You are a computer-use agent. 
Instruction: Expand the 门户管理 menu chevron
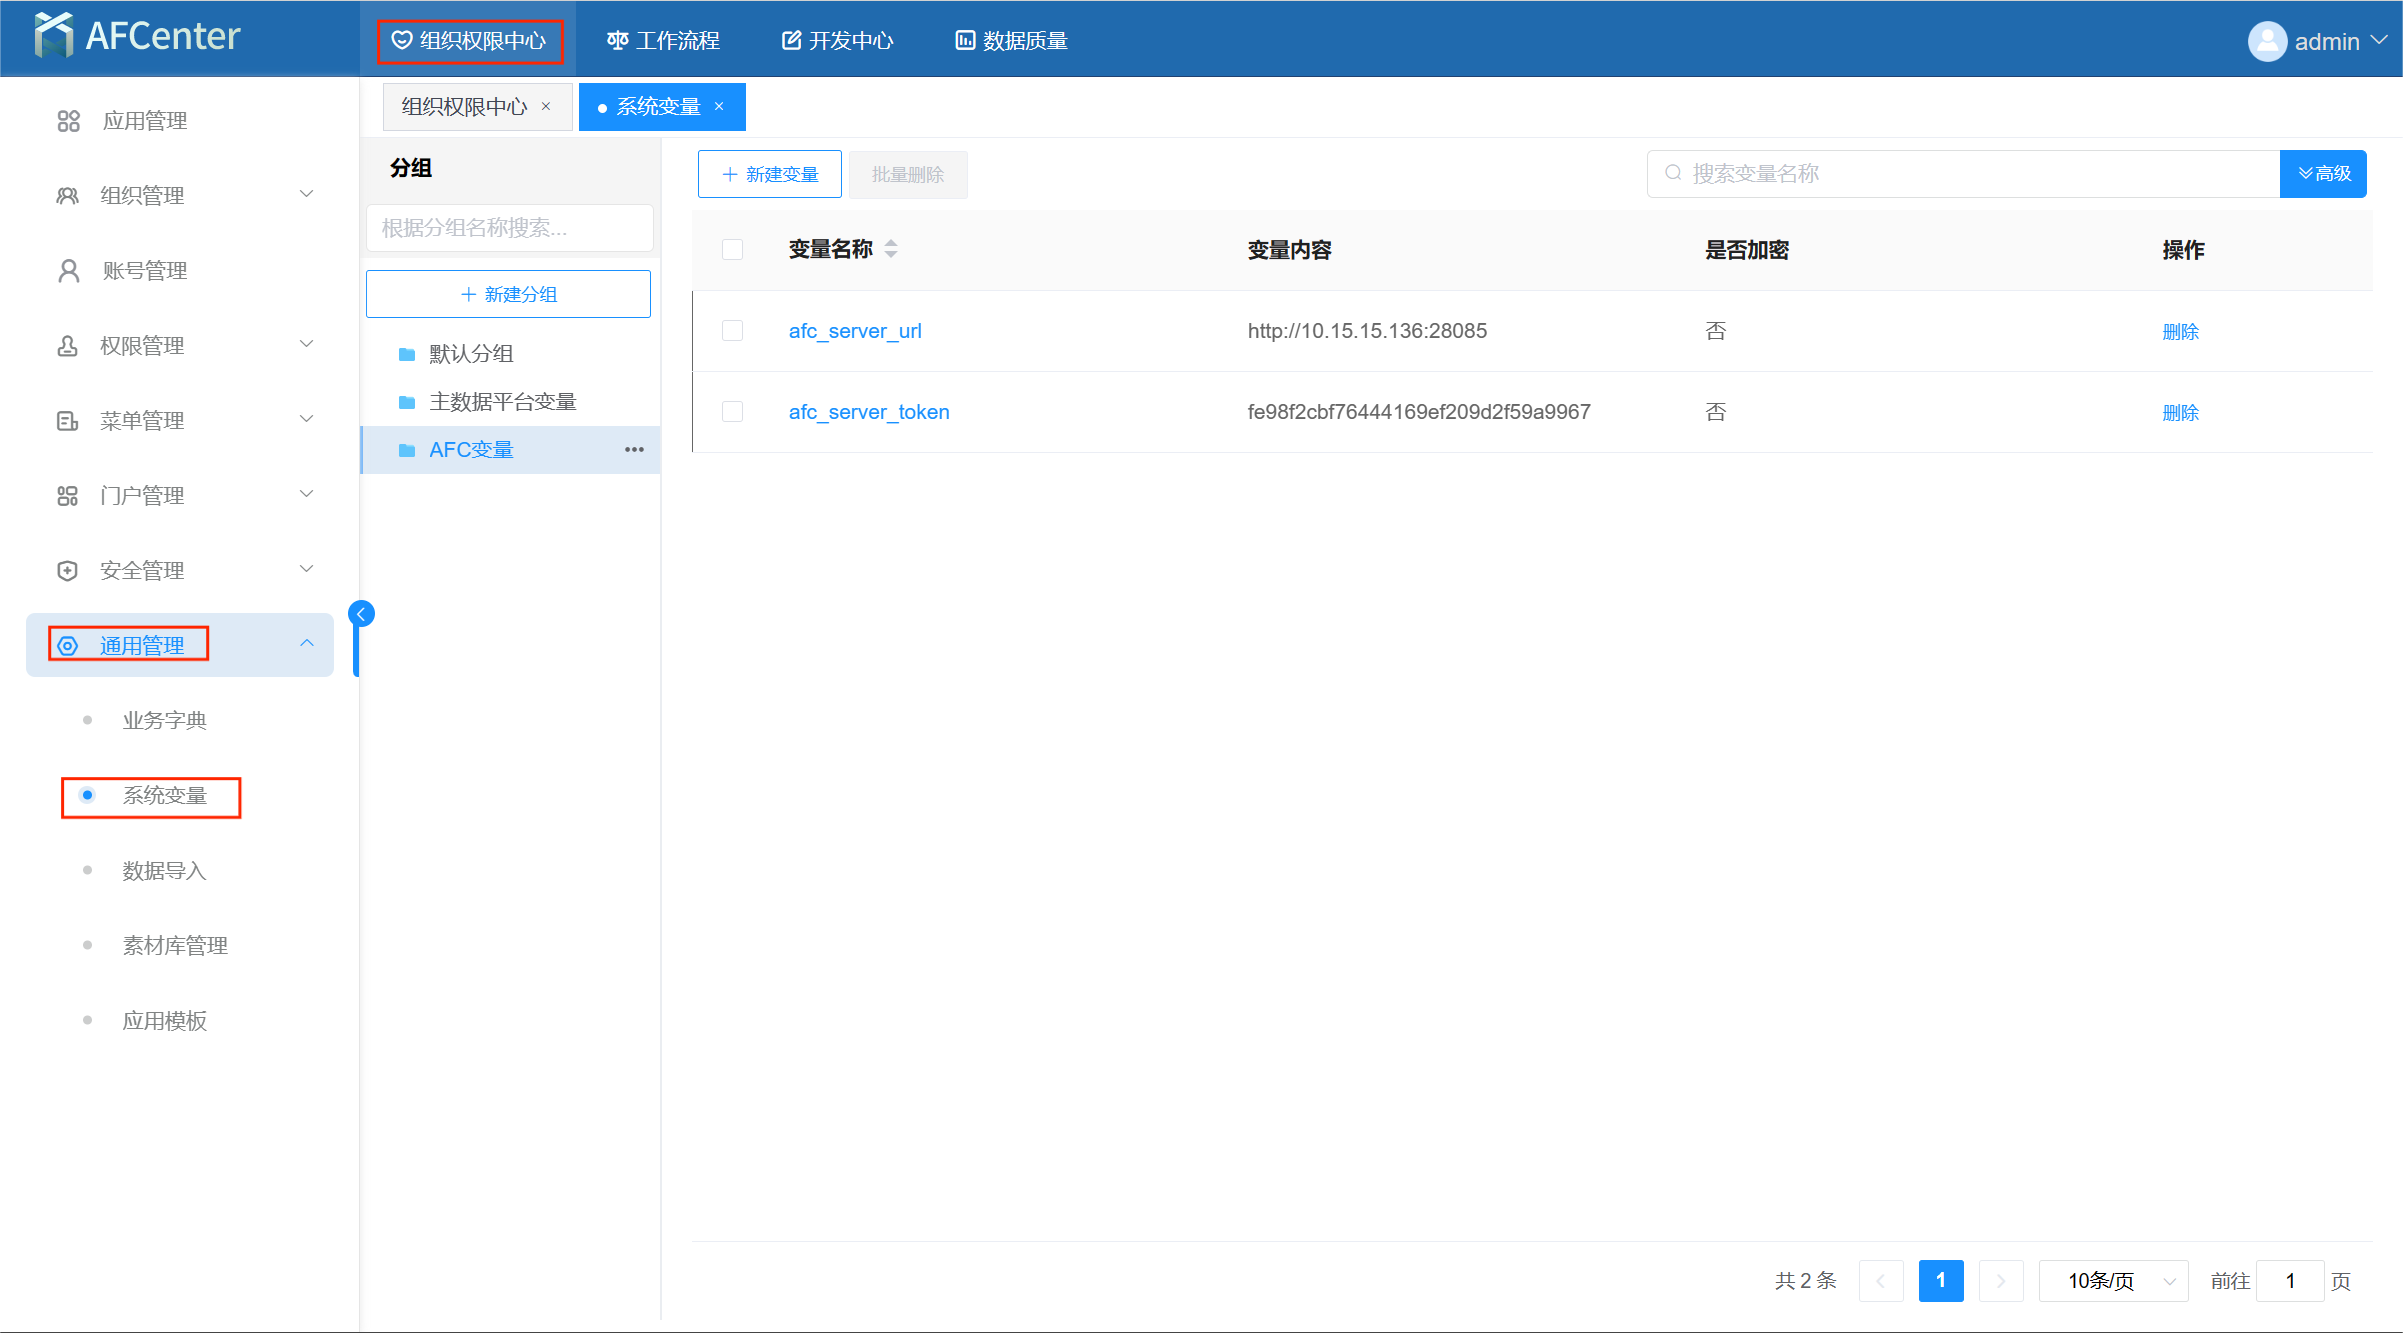point(307,494)
